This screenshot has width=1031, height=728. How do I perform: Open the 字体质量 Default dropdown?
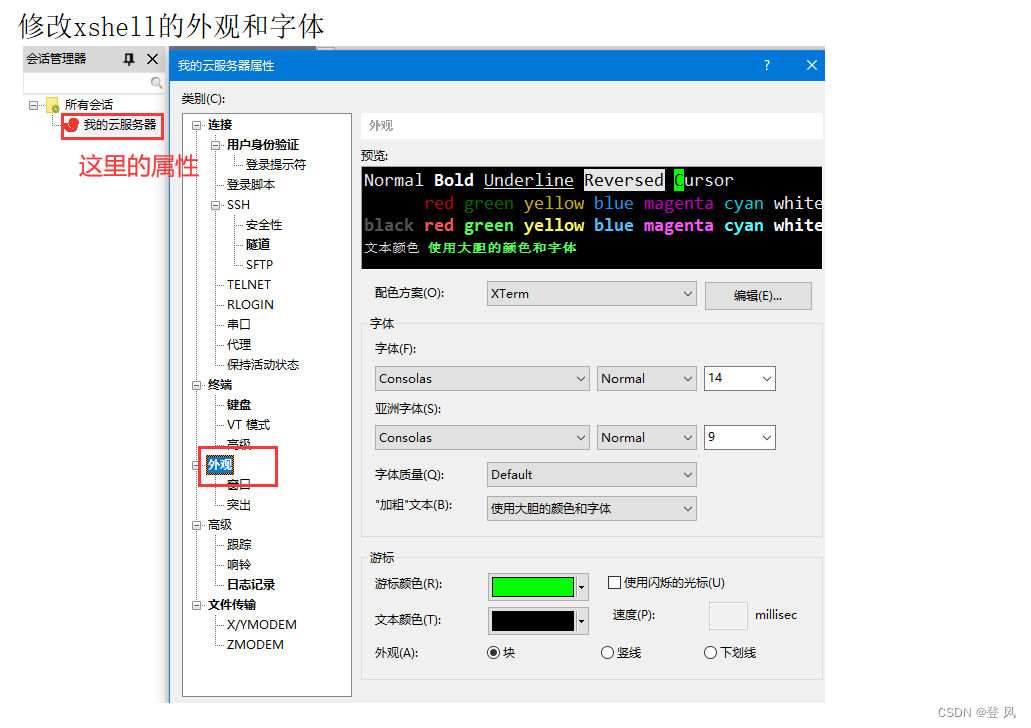pos(591,475)
